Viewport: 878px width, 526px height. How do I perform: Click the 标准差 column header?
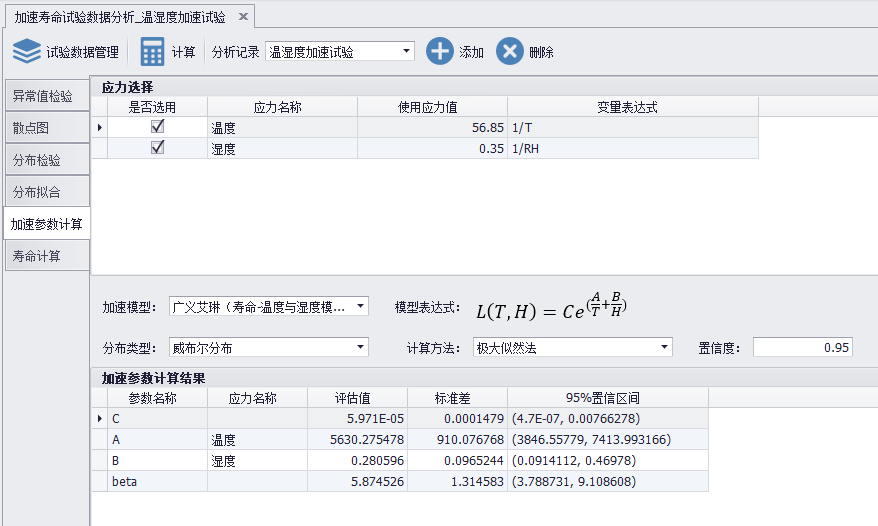point(457,398)
